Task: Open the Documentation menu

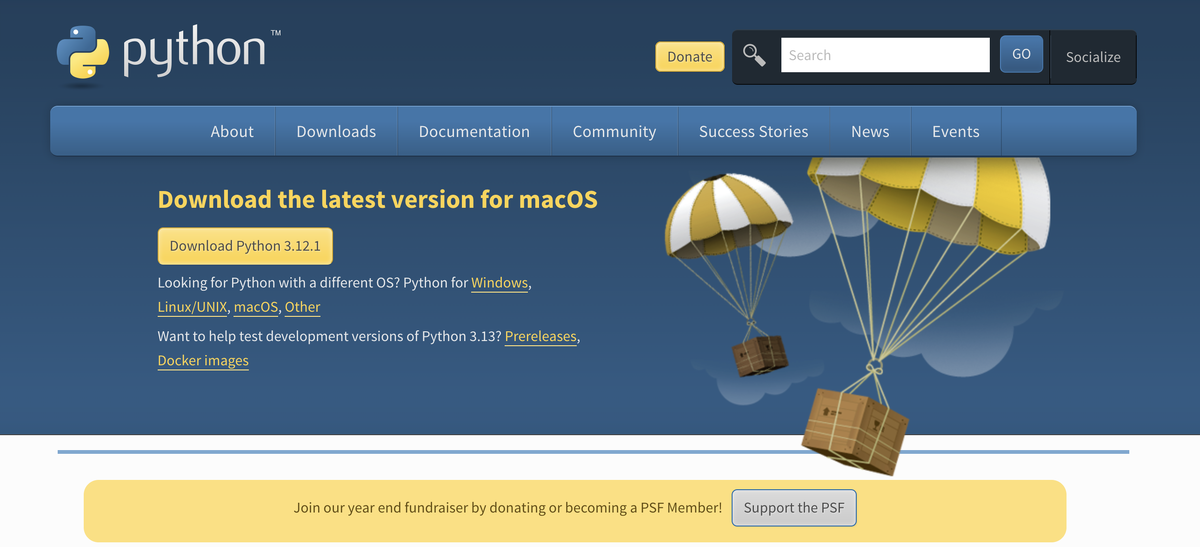Action: [x=474, y=131]
